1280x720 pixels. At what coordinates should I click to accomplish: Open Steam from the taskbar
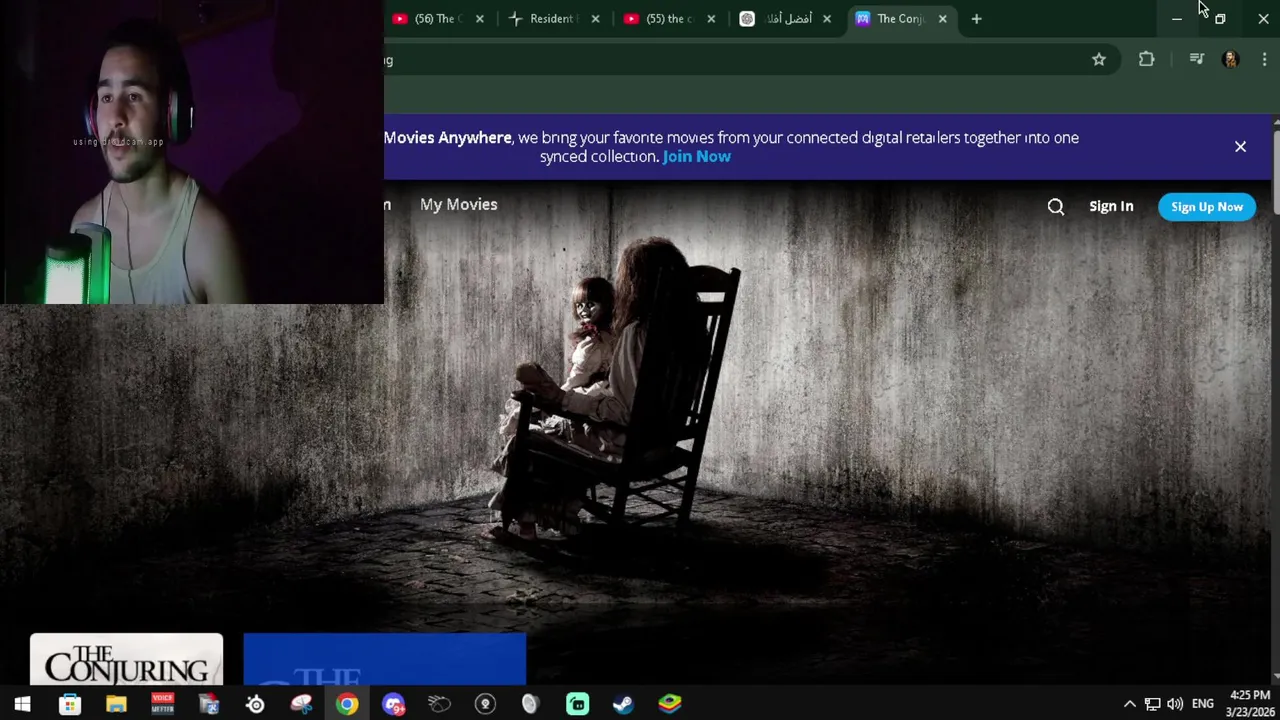623,704
